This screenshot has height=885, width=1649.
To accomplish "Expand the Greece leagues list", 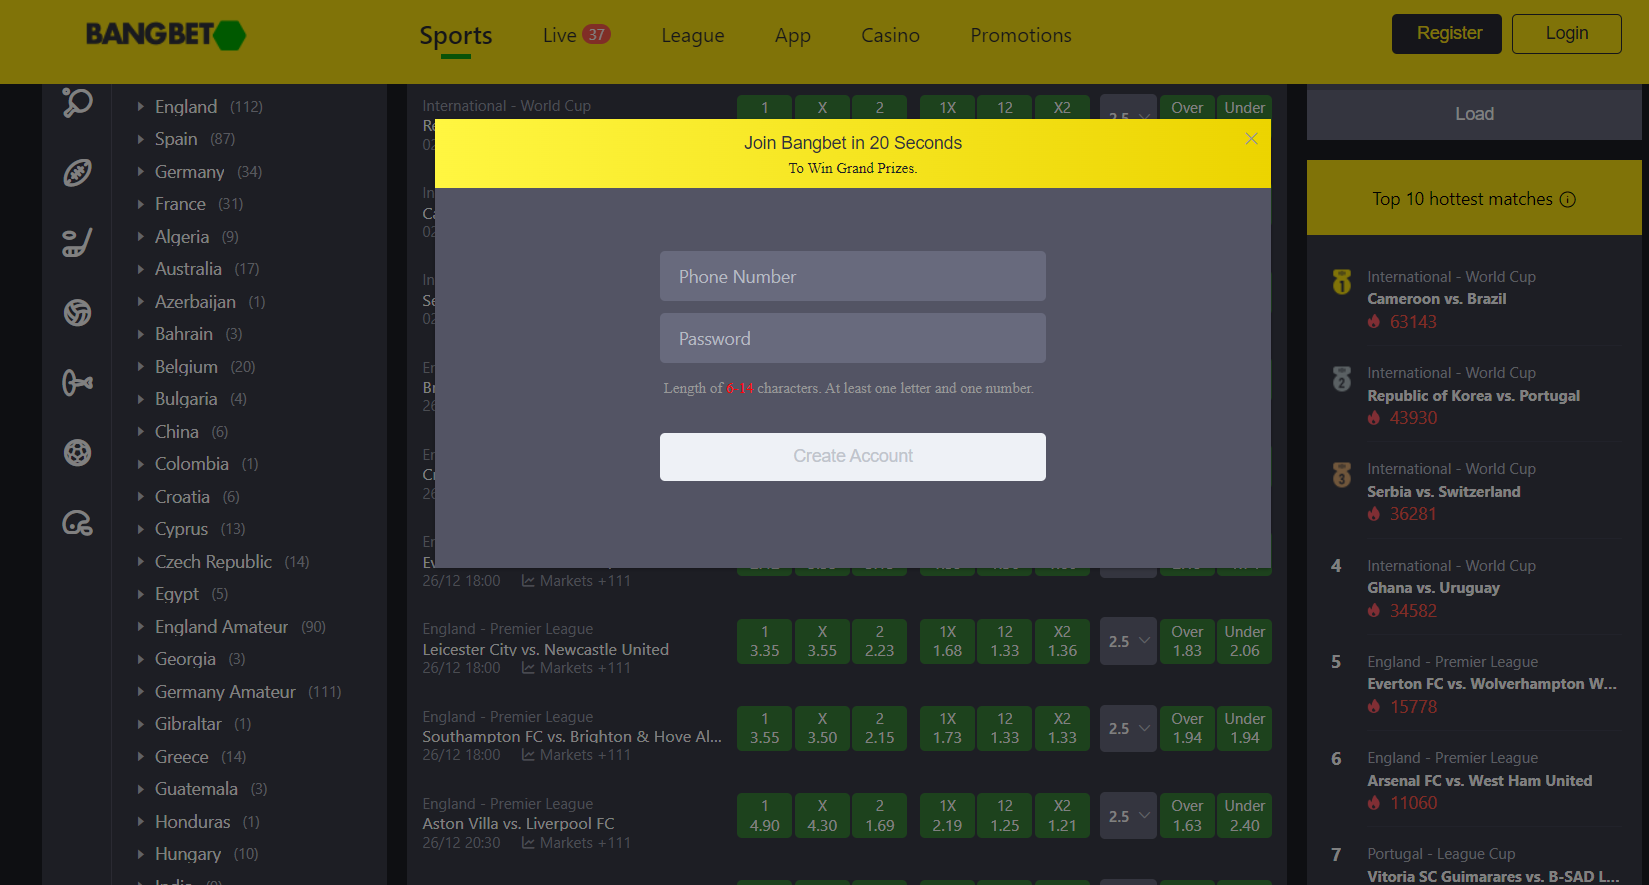I will pos(141,757).
